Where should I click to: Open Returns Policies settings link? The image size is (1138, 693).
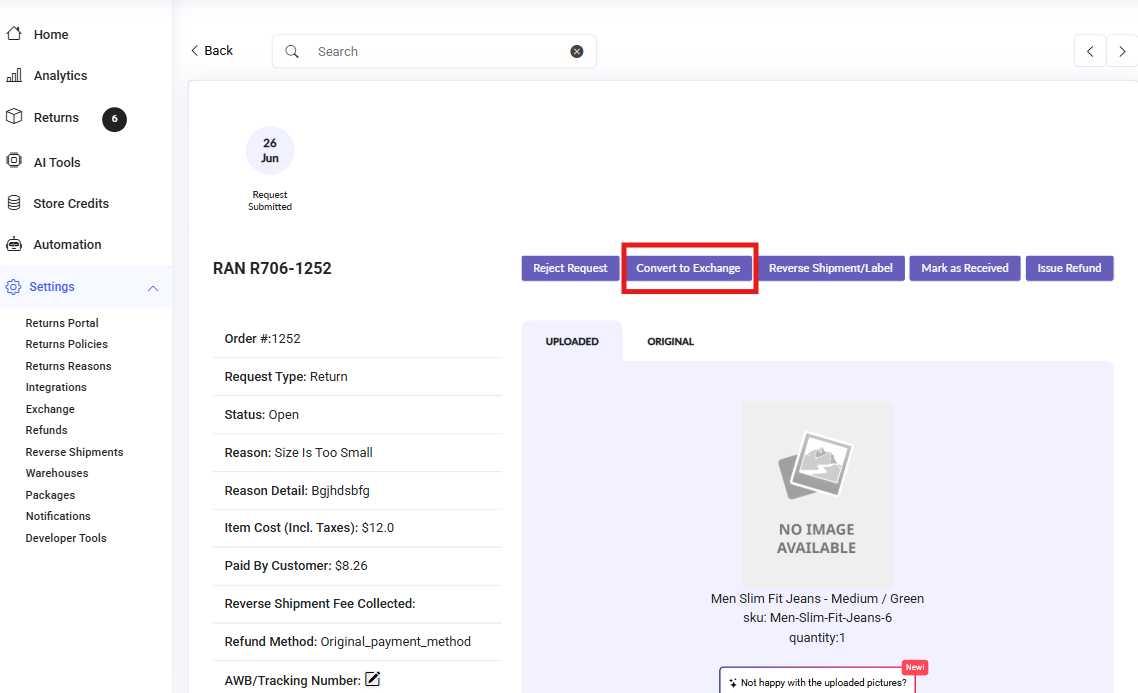tap(67, 344)
